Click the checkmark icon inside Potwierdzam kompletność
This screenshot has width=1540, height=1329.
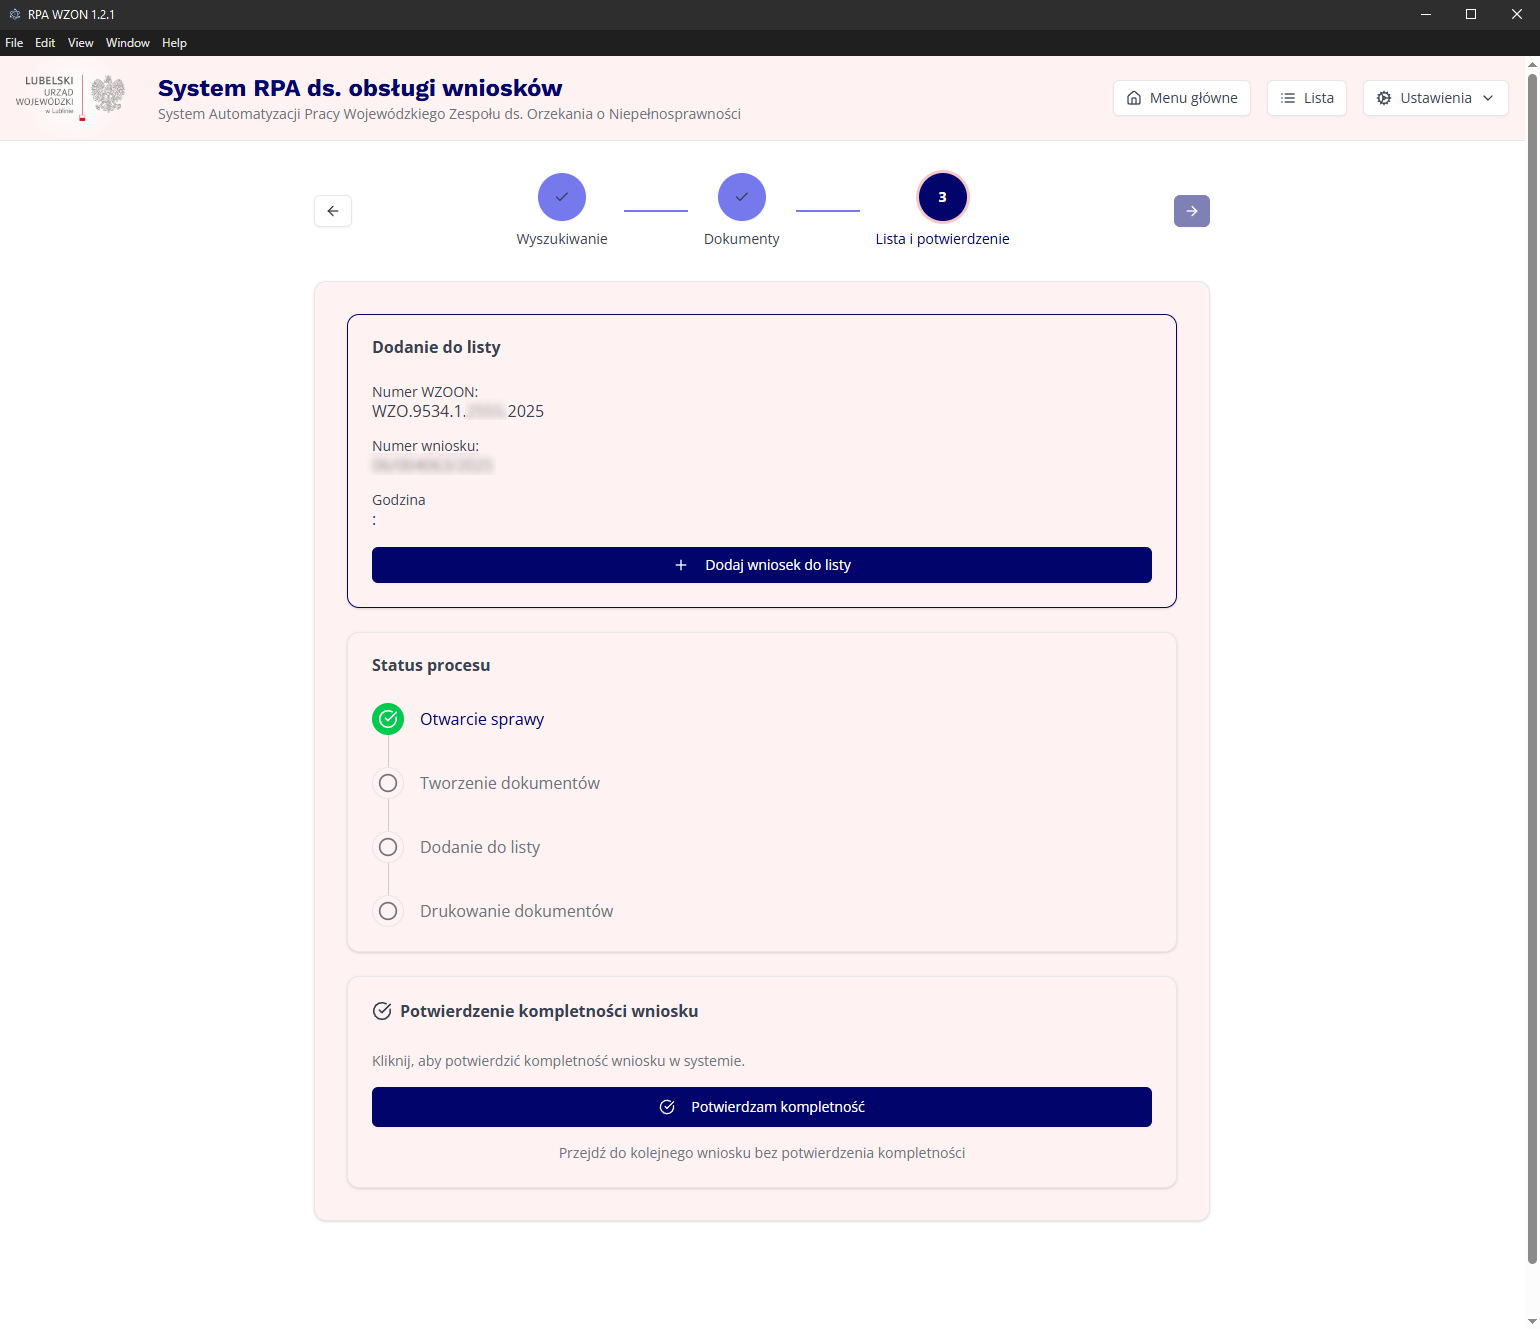click(668, 1107)
